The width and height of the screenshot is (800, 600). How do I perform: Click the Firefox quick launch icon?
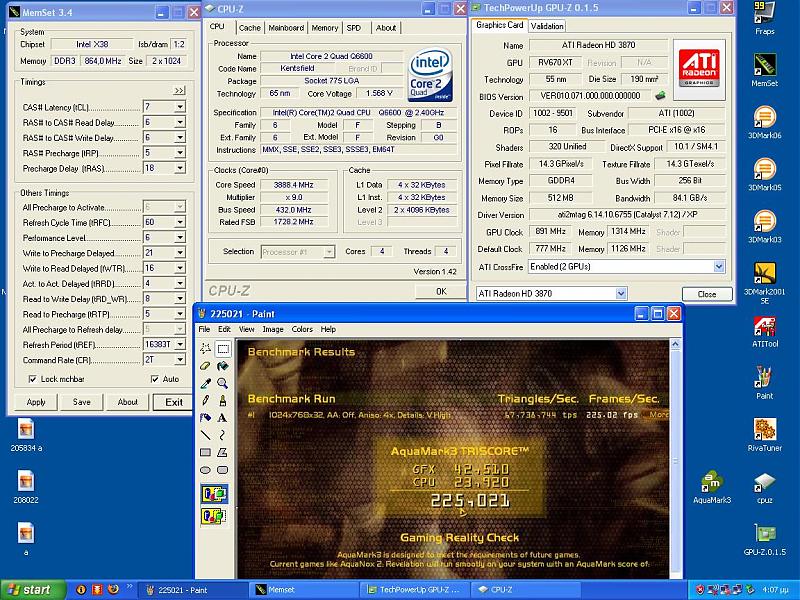click(113, 589)
